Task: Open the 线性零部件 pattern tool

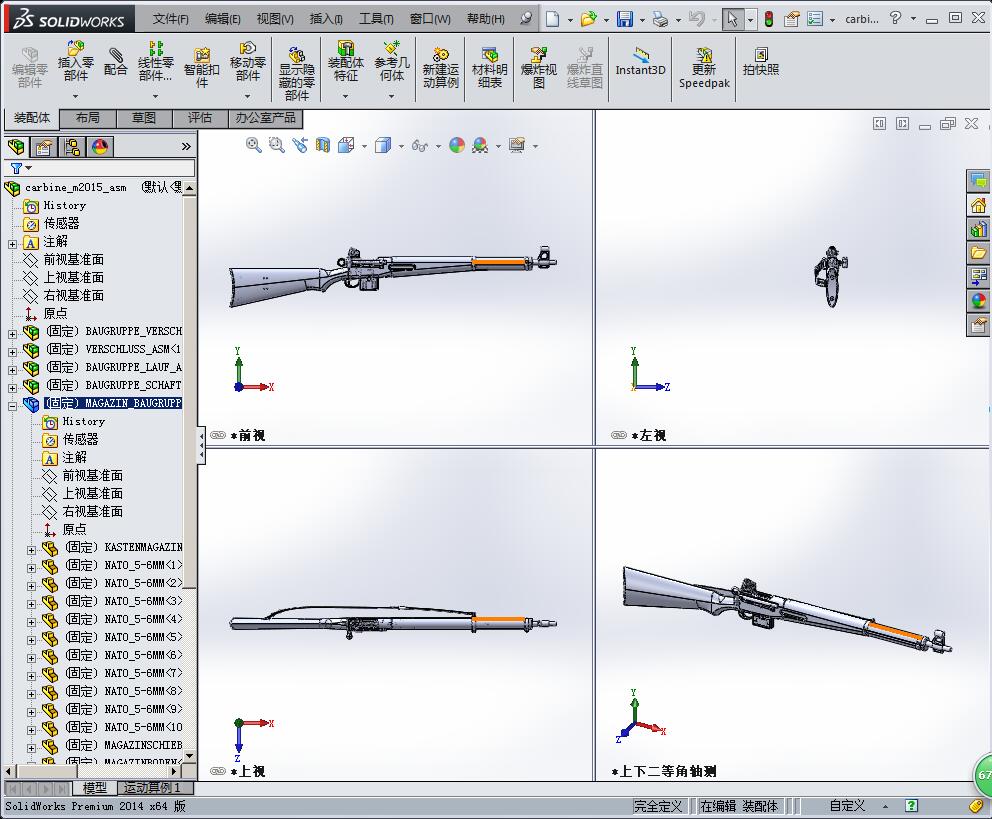Action: click(155, 61)
